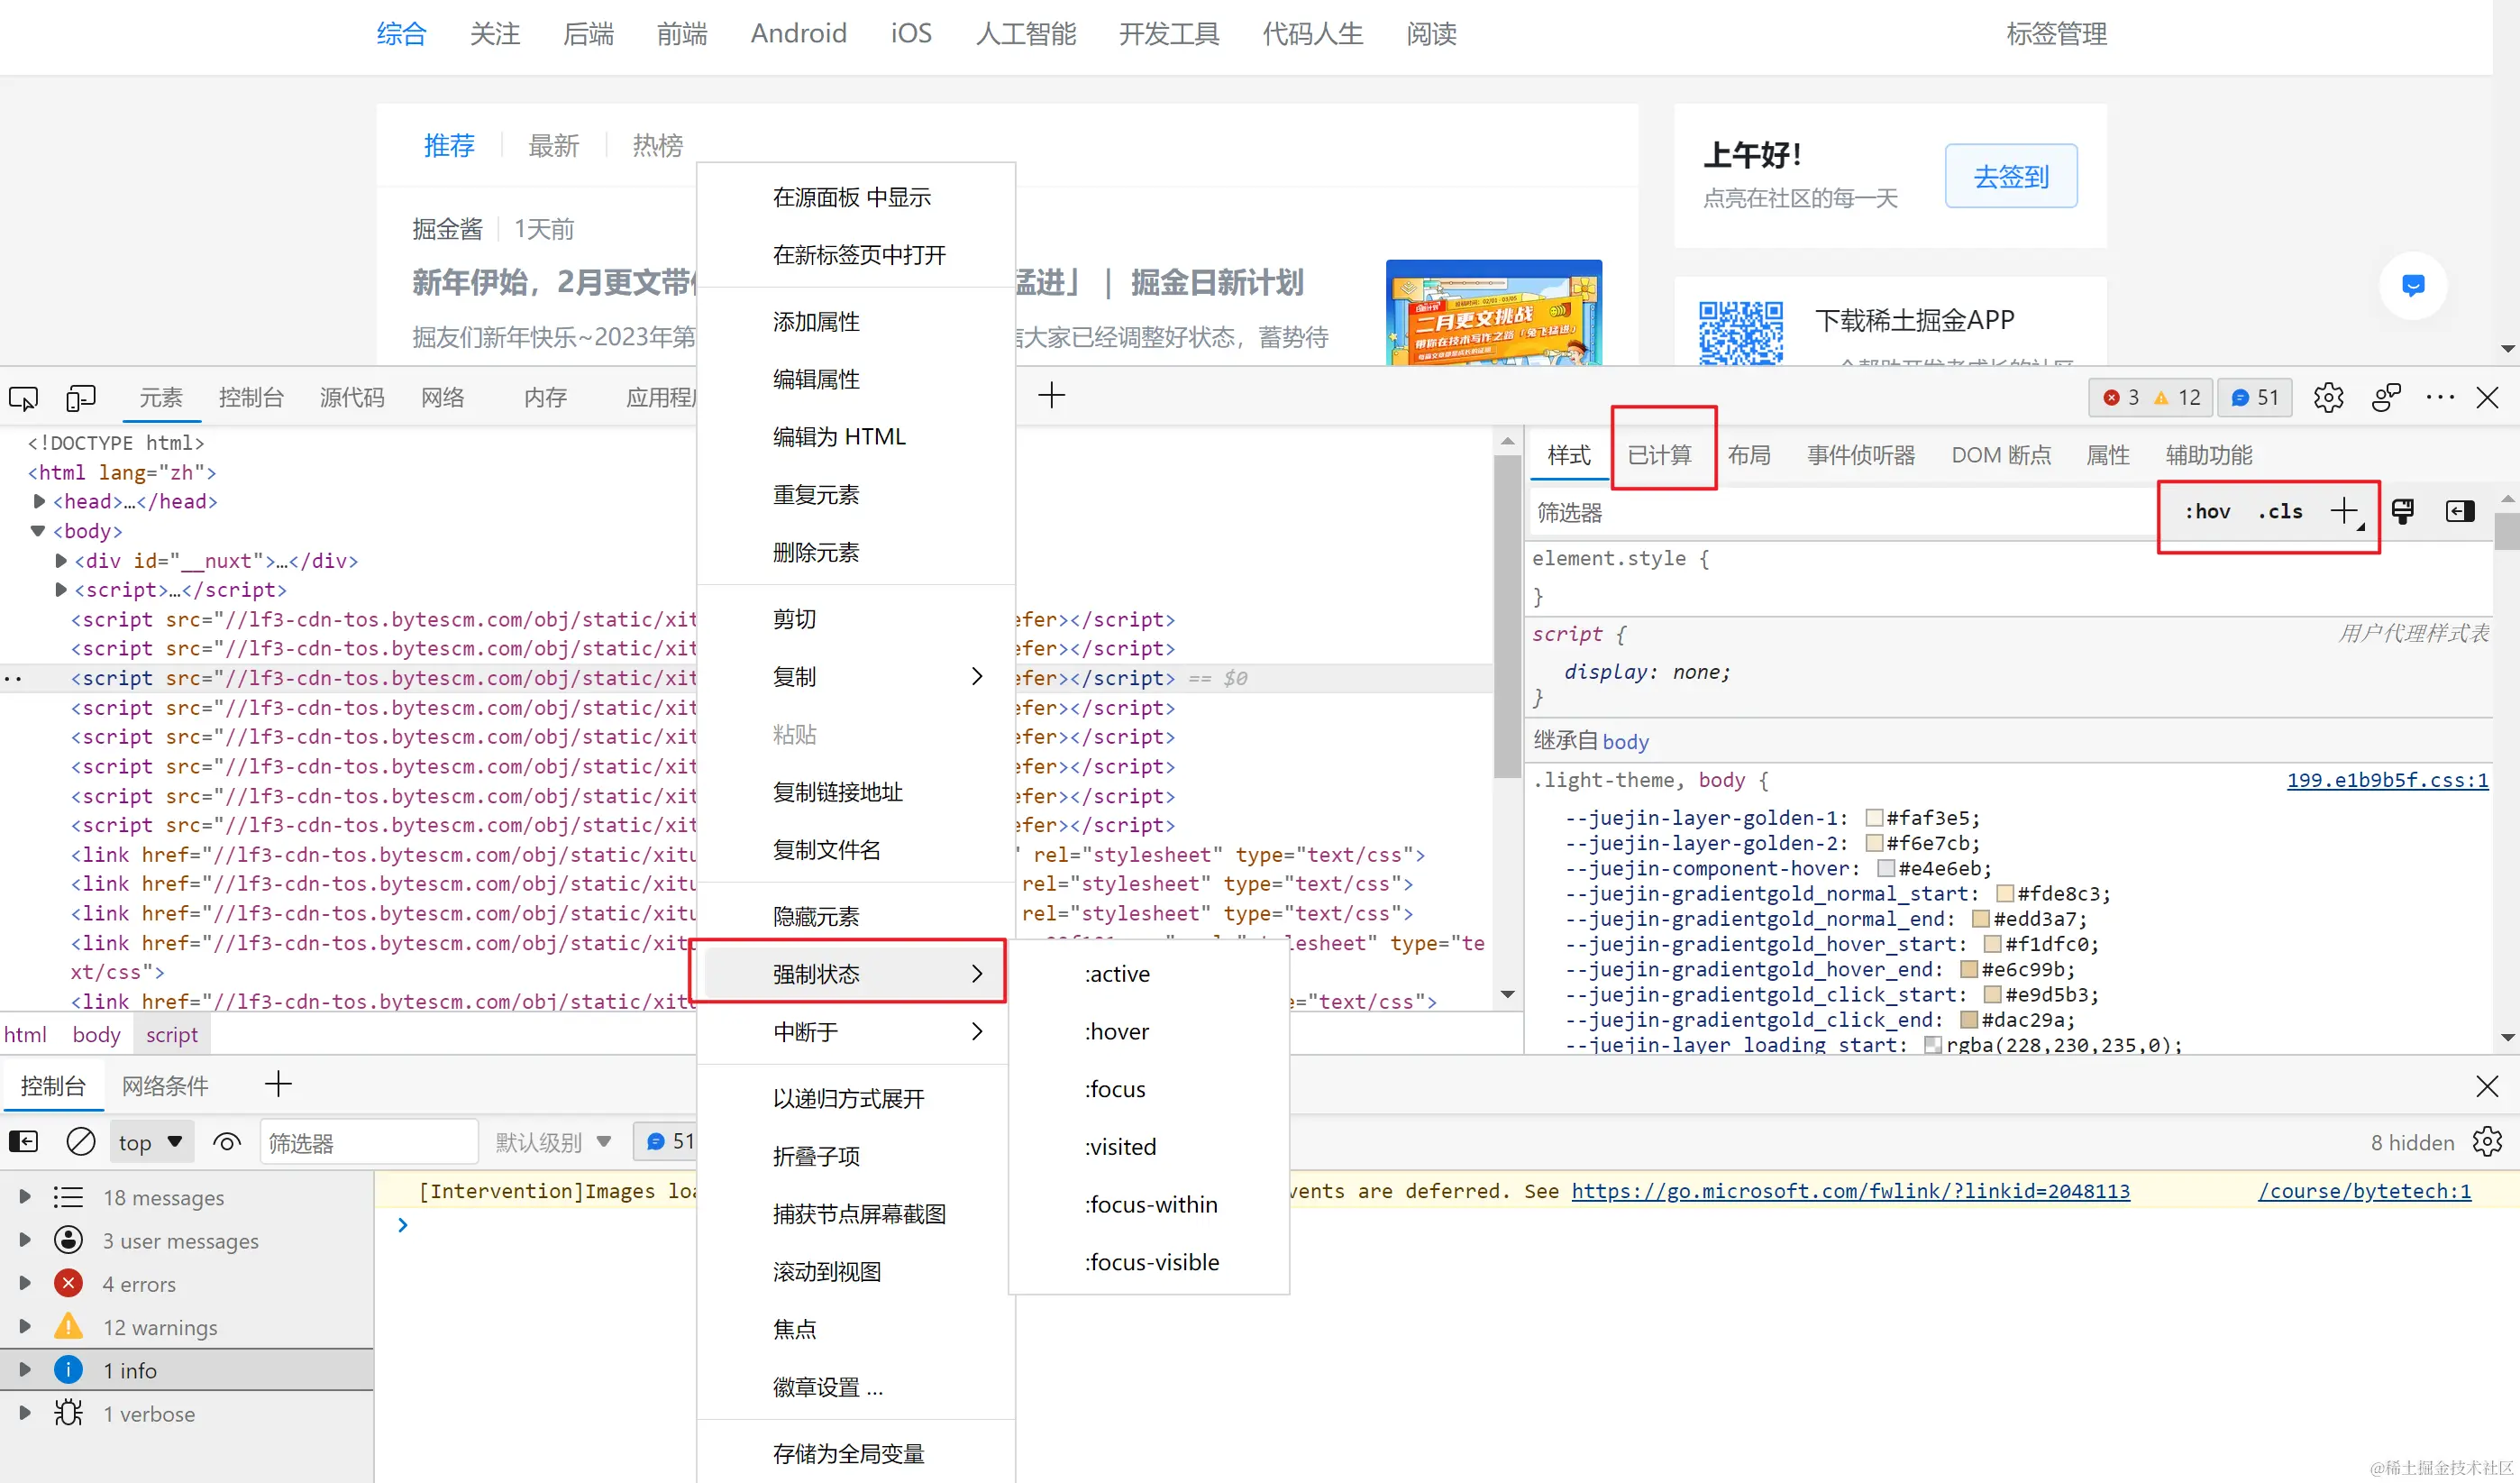Open DevTools settings gear icon
2520x1483 pixels.
(x=2328, y=397)
